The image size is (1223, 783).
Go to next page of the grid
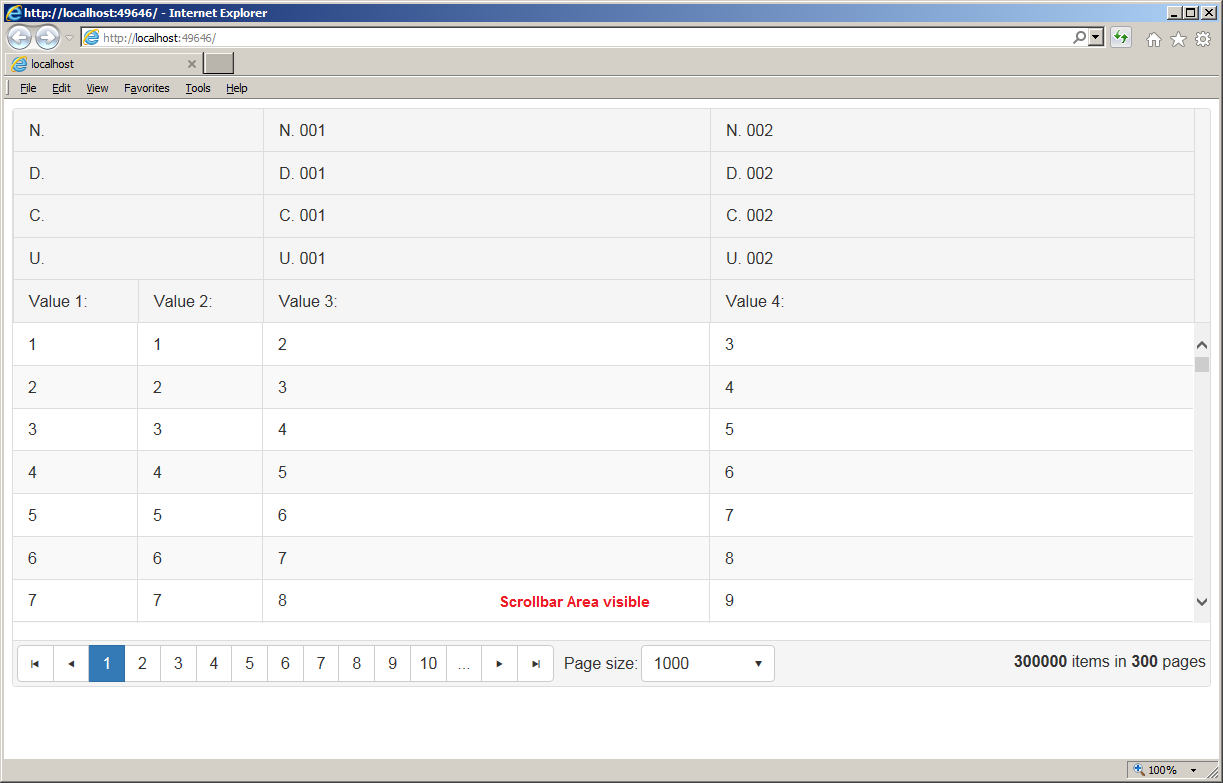(x=499, y=664)
